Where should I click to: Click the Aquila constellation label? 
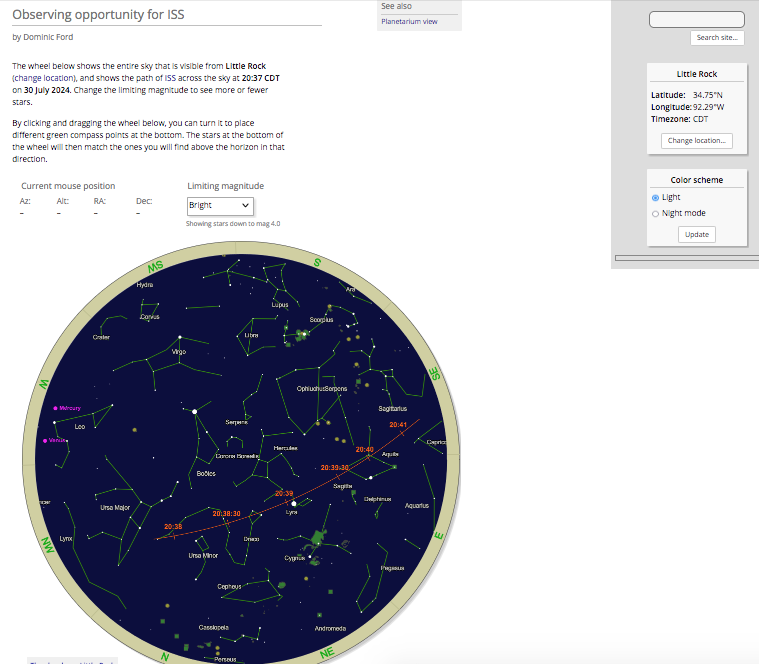tap(390, 454)
